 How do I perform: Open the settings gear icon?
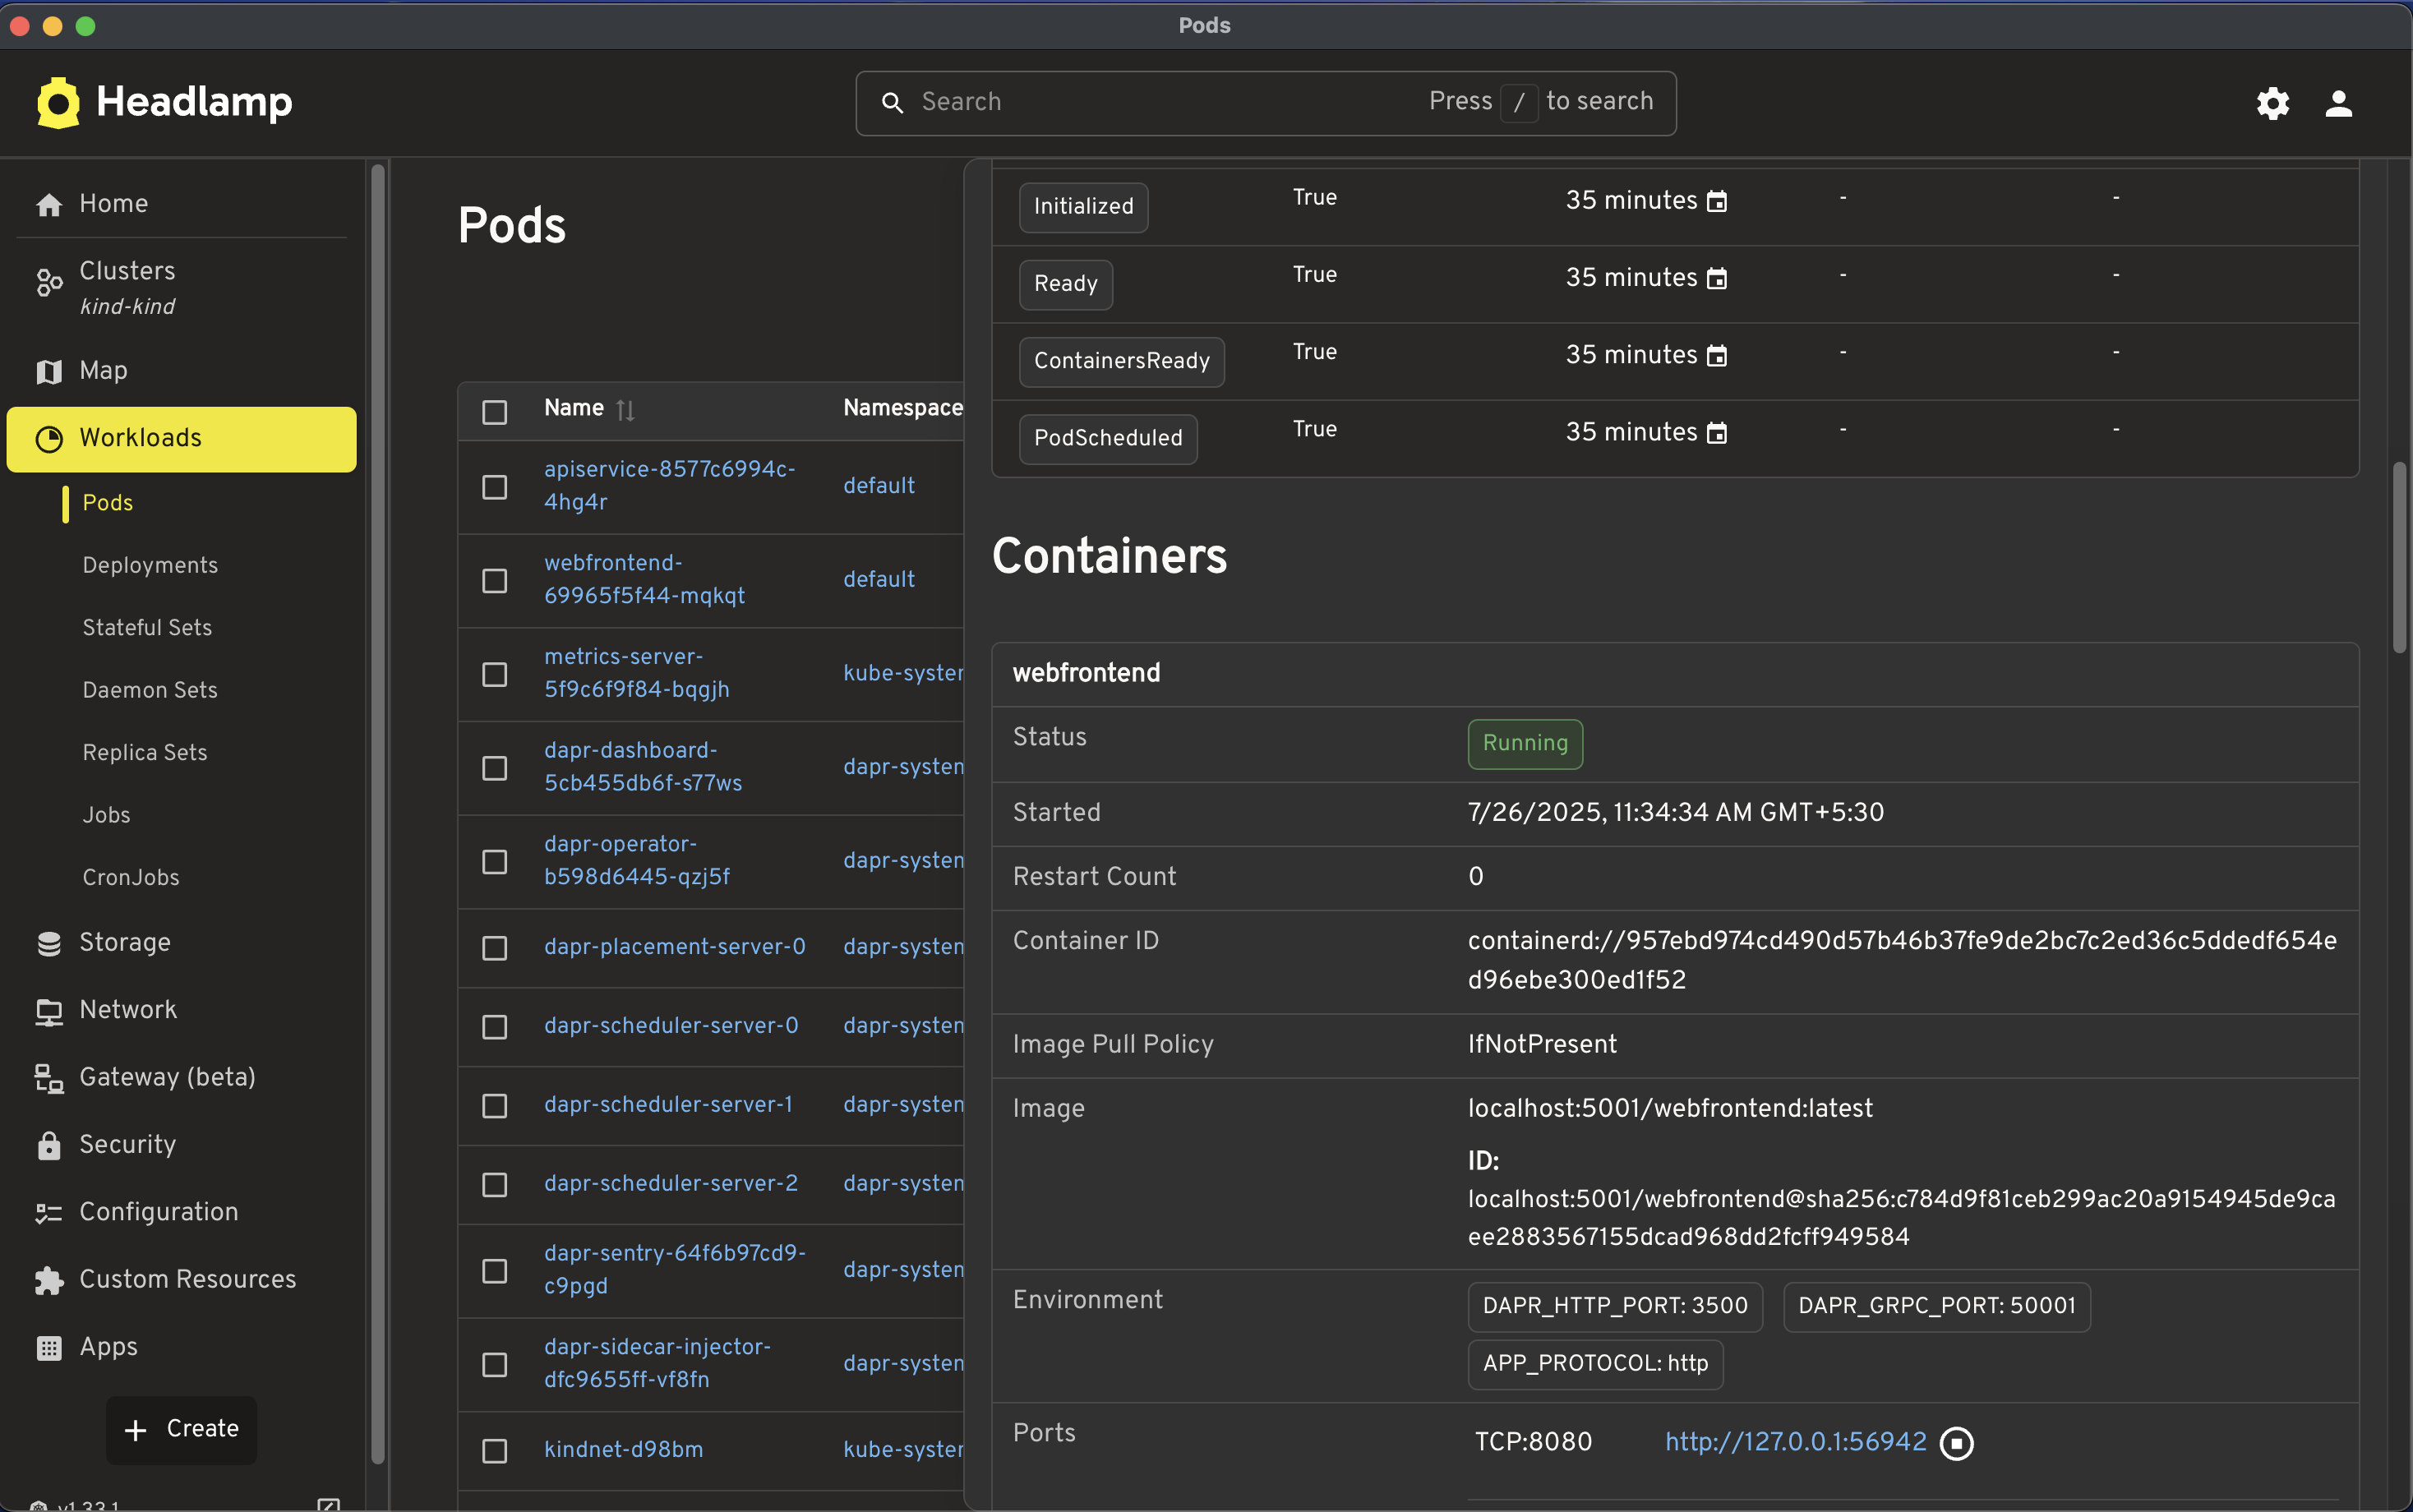(x=2272, y=103)
